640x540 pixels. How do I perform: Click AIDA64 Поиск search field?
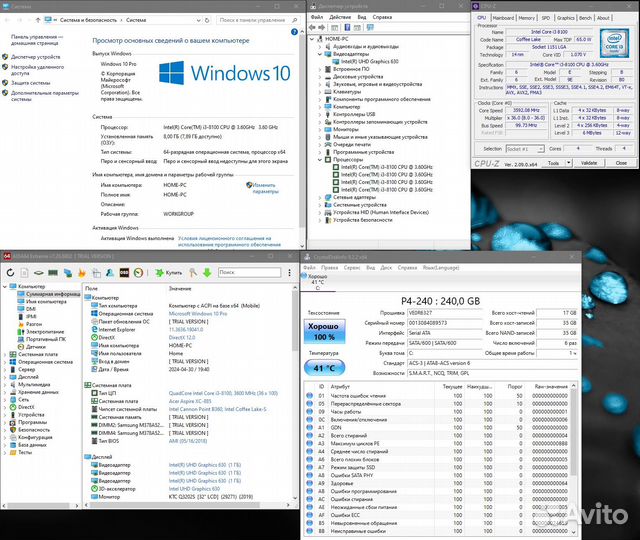(x=249, y=272)
